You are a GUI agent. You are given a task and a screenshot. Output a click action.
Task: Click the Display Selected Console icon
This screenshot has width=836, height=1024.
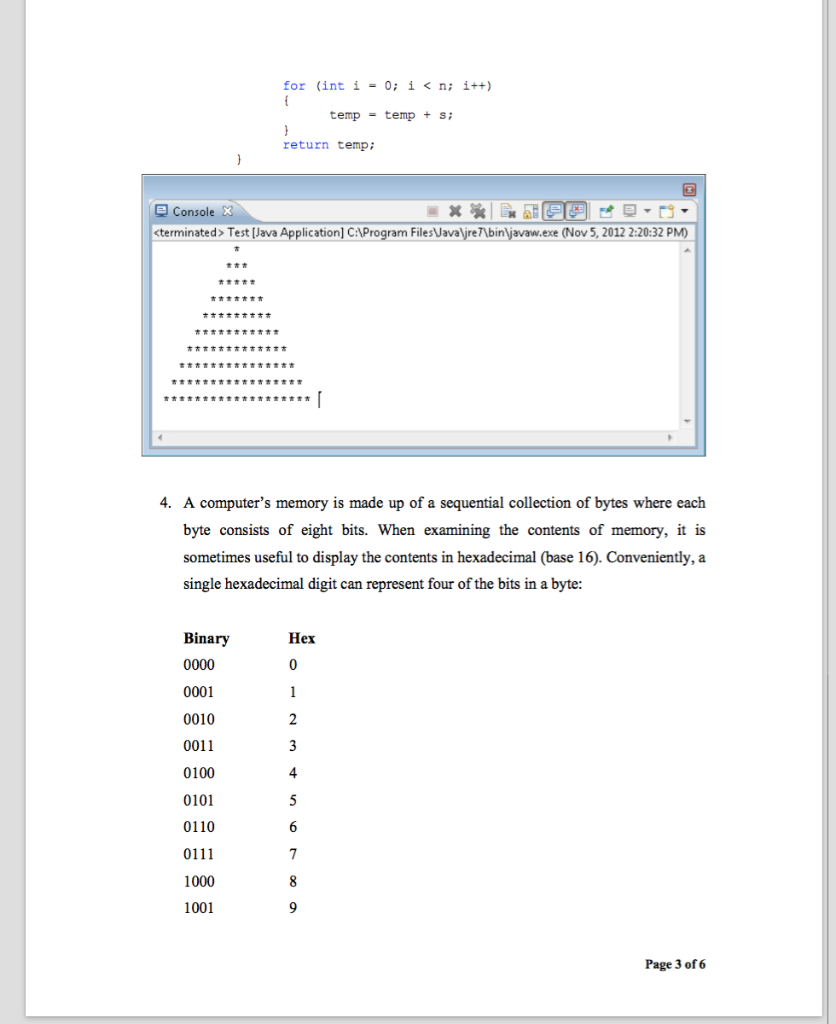coord(630,210)
